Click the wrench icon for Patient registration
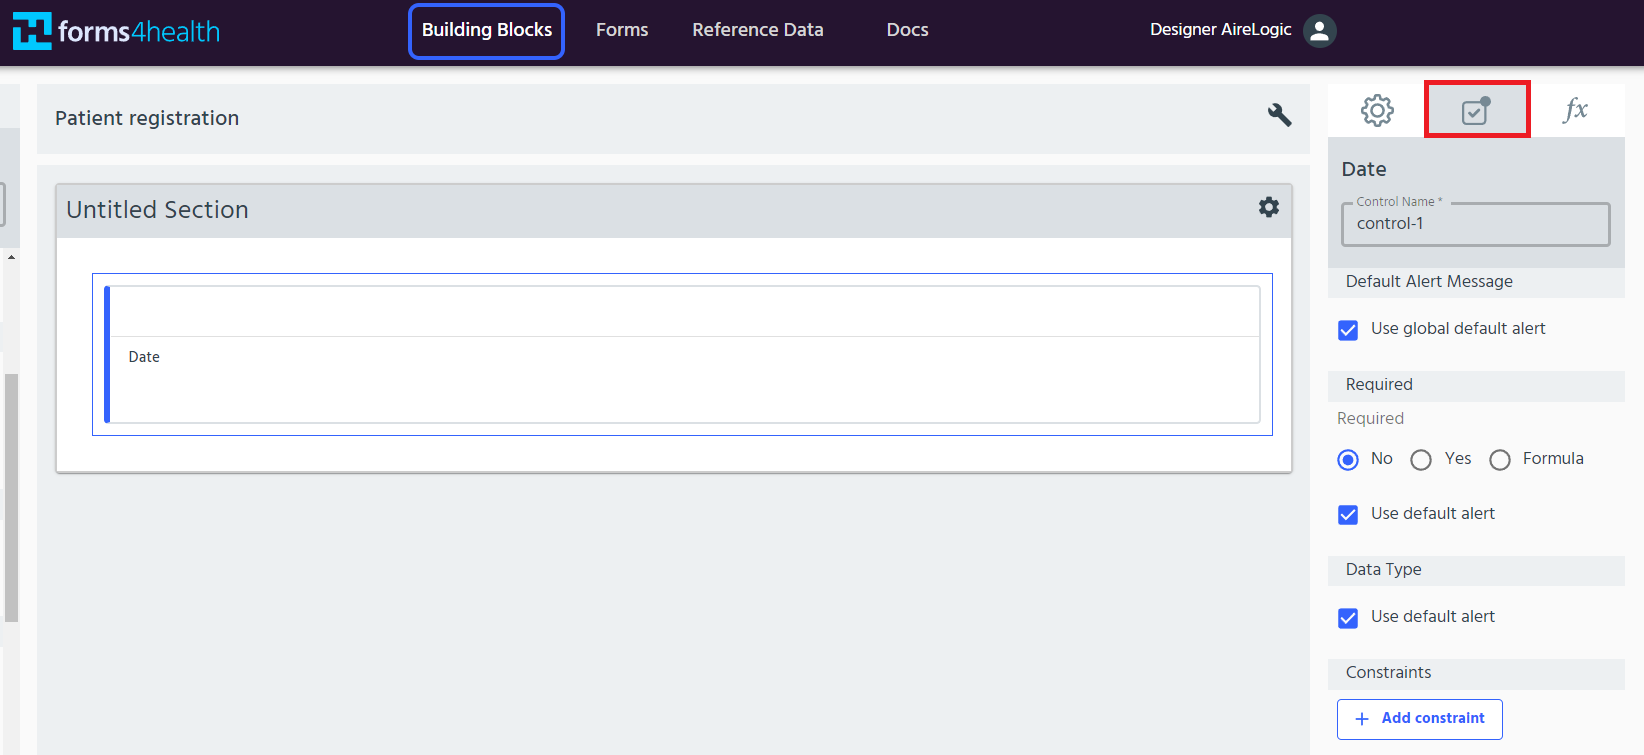The width and height of the screenshot is (1644, 755). coord(1279,114)
